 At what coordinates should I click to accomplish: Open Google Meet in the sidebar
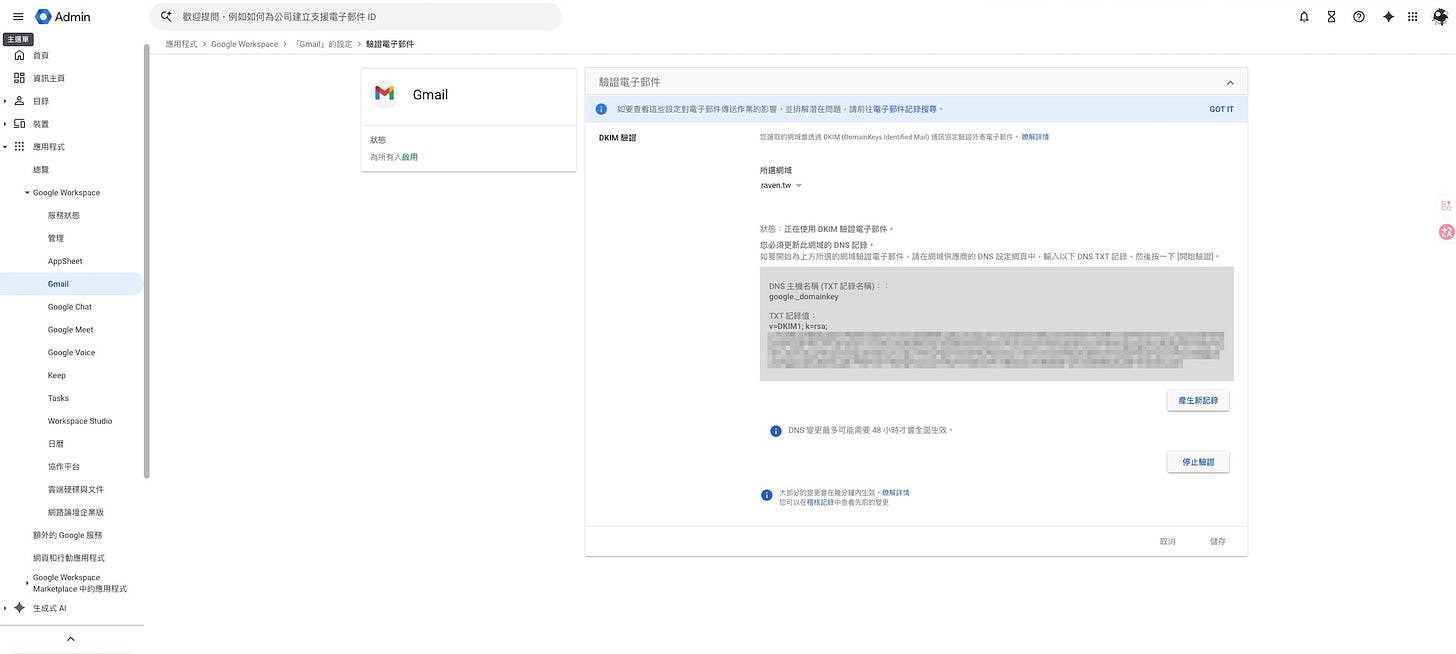coord(70,329)
